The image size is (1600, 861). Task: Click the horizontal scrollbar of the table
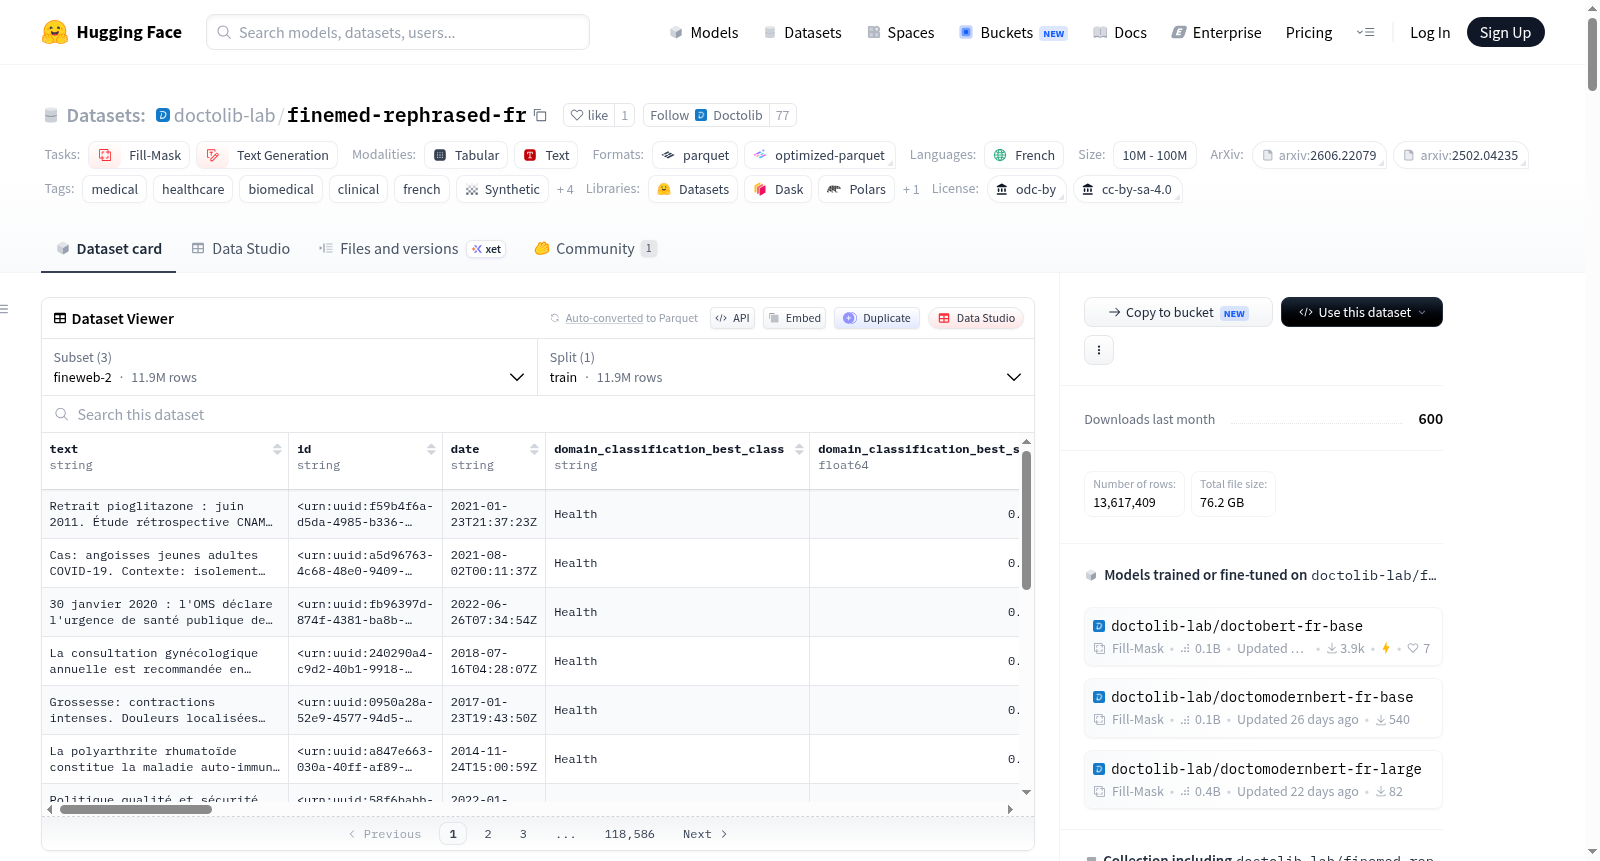click(136, 810)
